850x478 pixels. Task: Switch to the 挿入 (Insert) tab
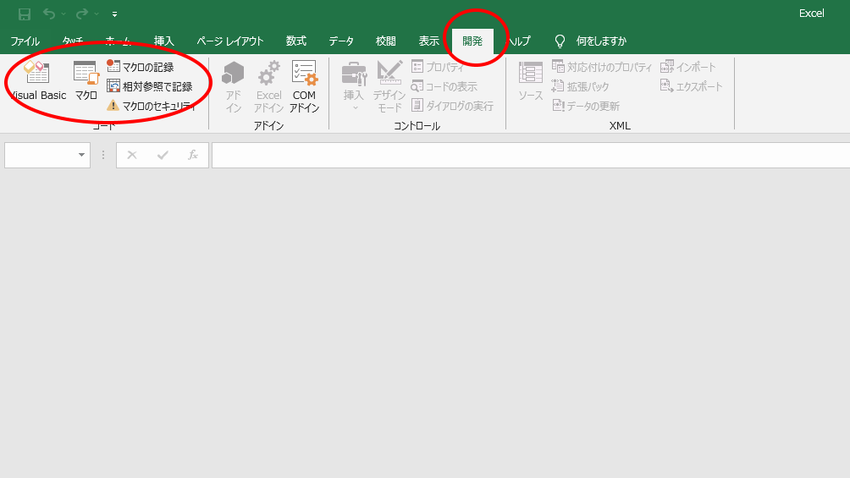coord(164,41)
